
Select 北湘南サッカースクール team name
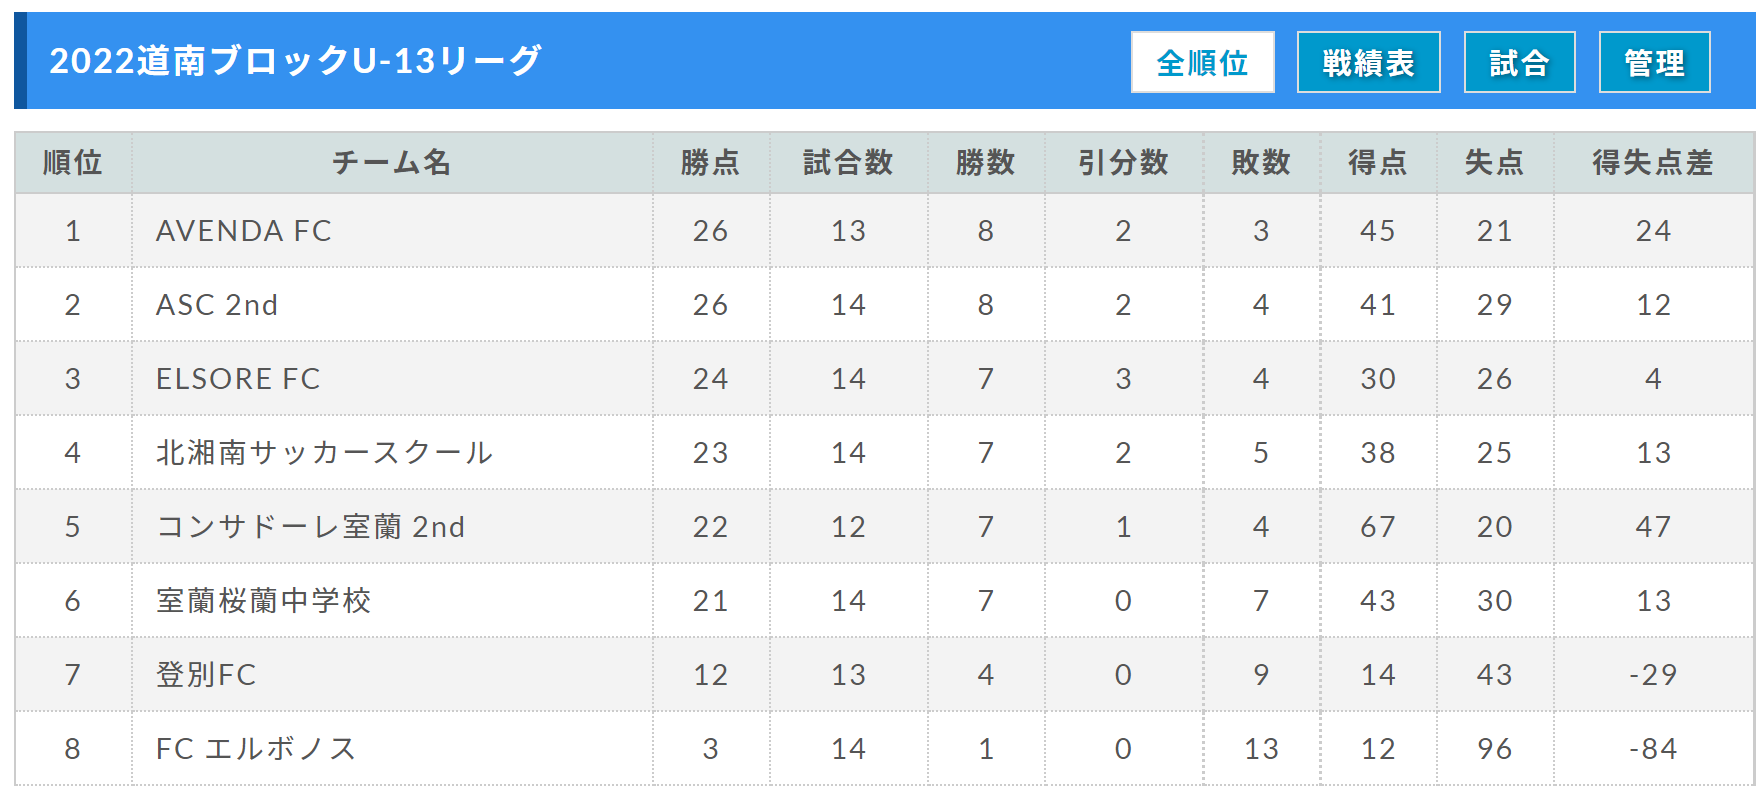(324, 453)
